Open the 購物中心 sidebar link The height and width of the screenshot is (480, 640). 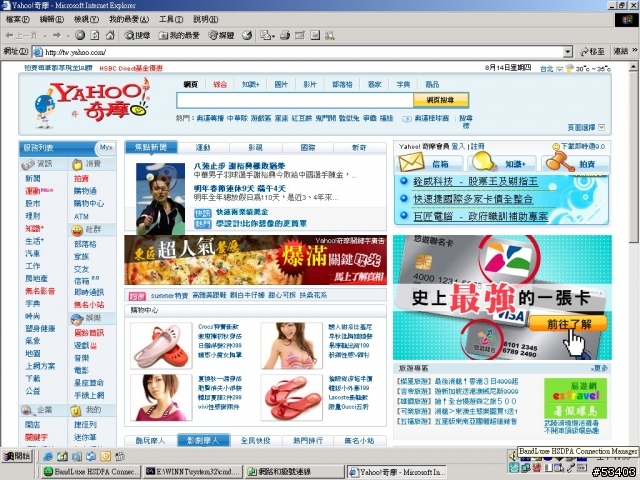coord(89,203)
